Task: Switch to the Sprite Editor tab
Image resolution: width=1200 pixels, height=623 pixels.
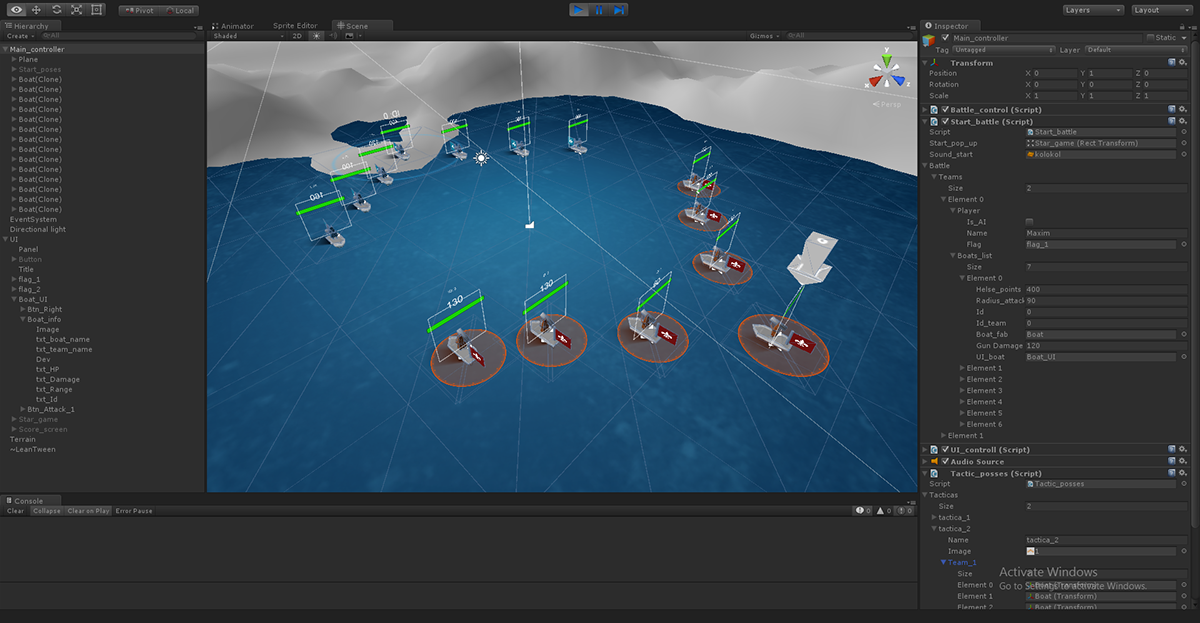Action: [x=294, y=26]
